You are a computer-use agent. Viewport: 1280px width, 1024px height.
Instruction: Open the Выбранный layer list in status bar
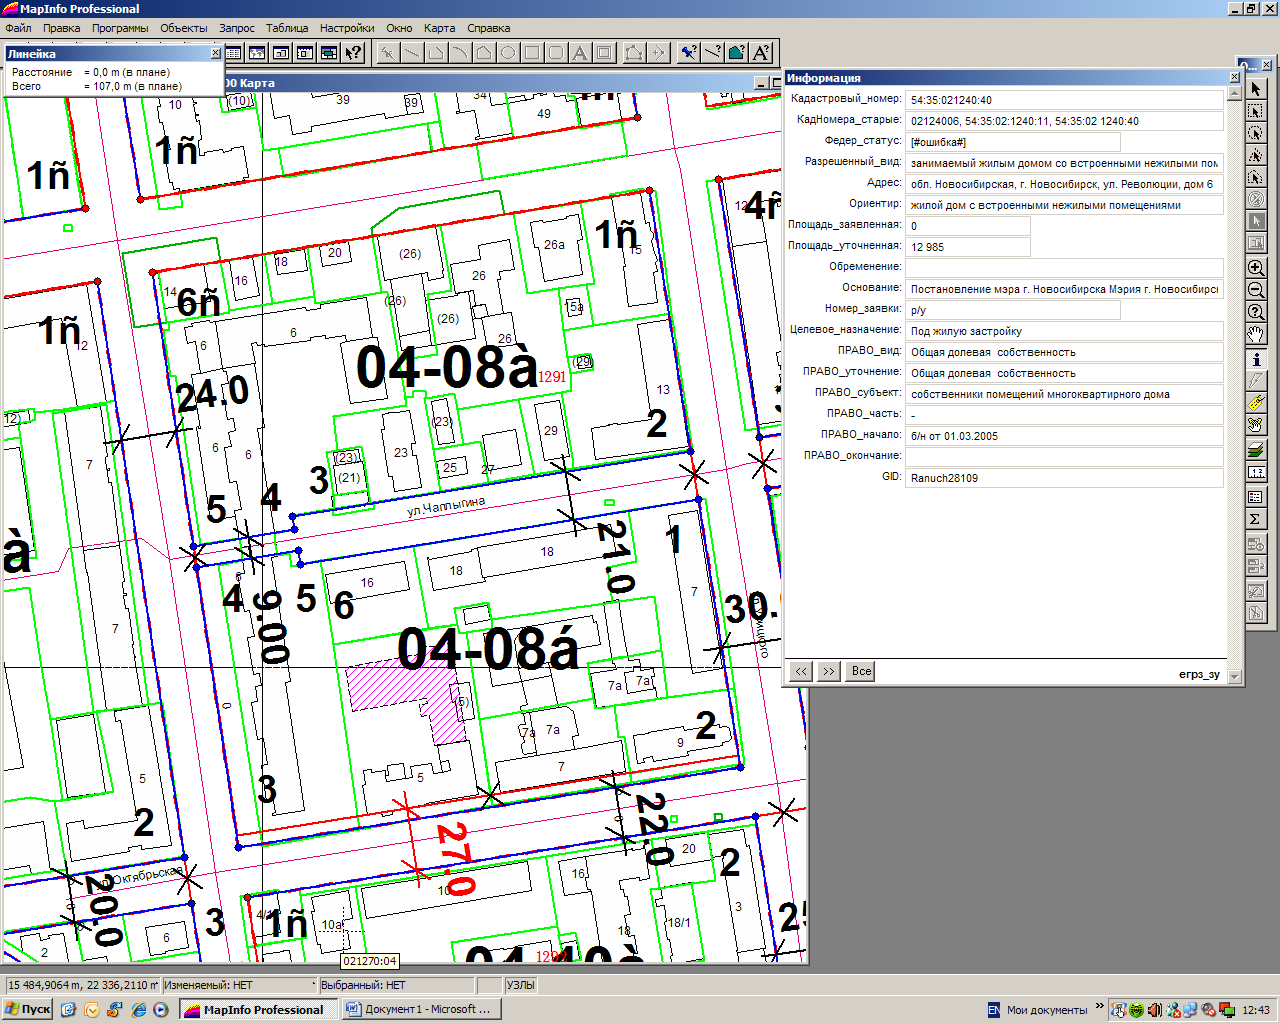click(x=396, y=985)
